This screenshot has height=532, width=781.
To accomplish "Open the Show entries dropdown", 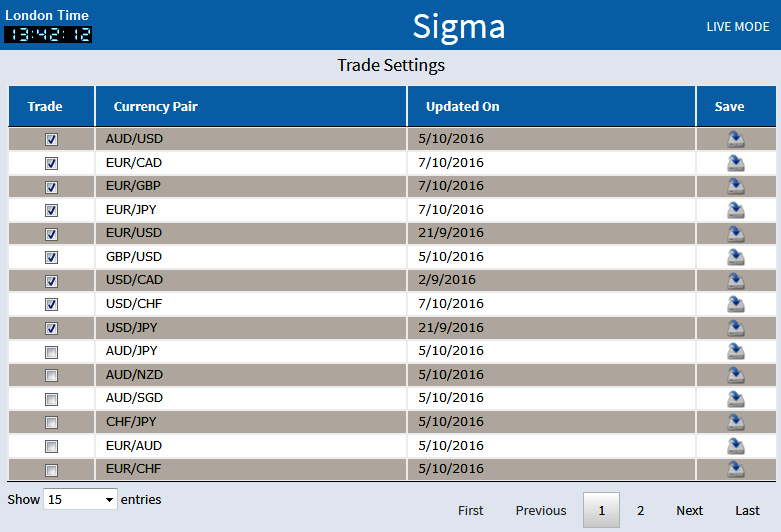I will click(x=80, y=499).
